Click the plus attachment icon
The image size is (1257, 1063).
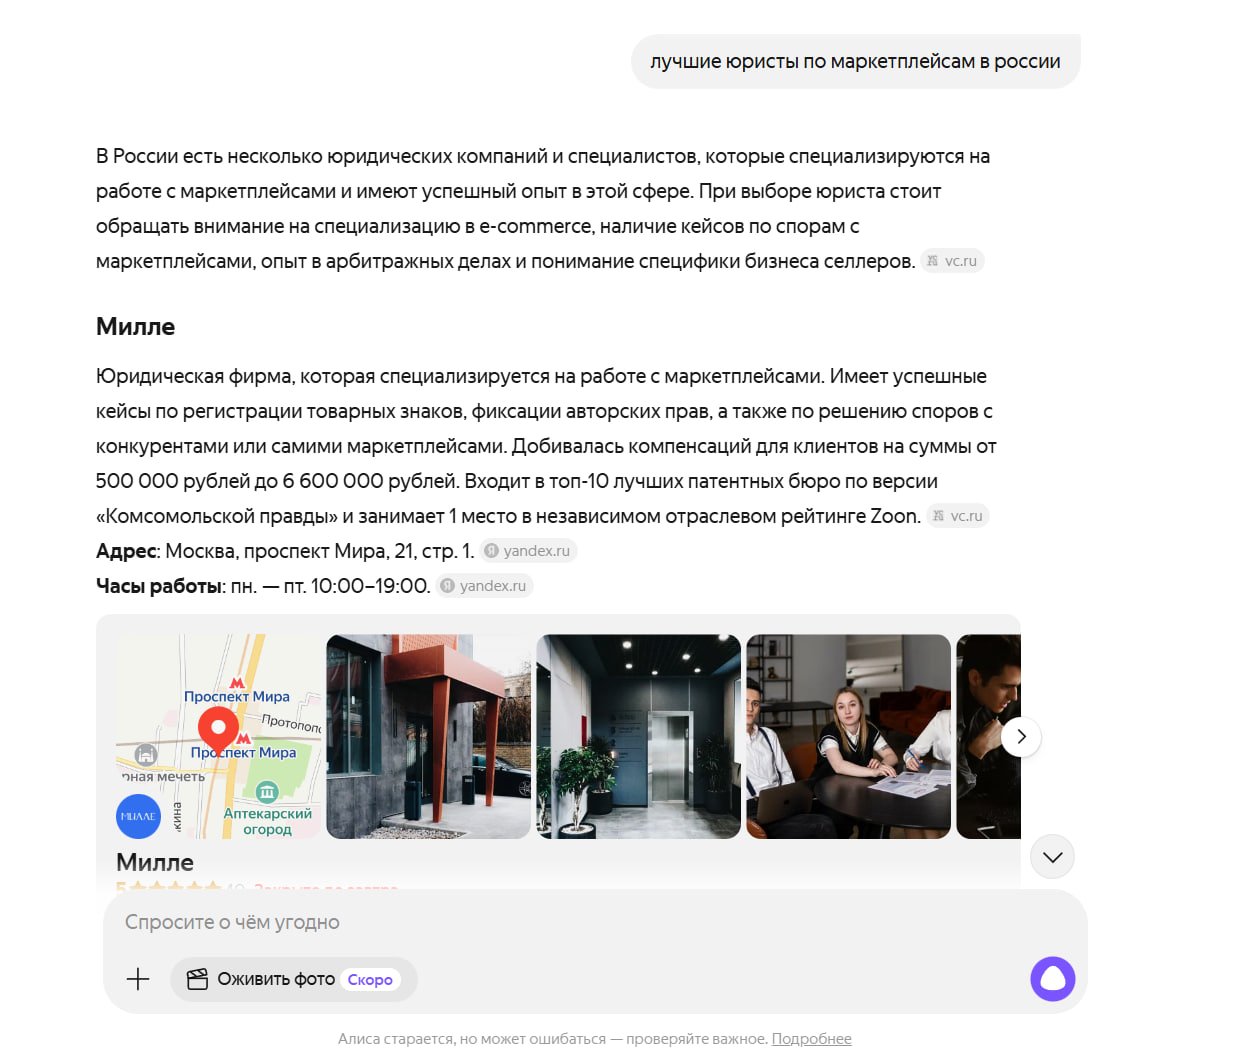click(x=138, y=979)
